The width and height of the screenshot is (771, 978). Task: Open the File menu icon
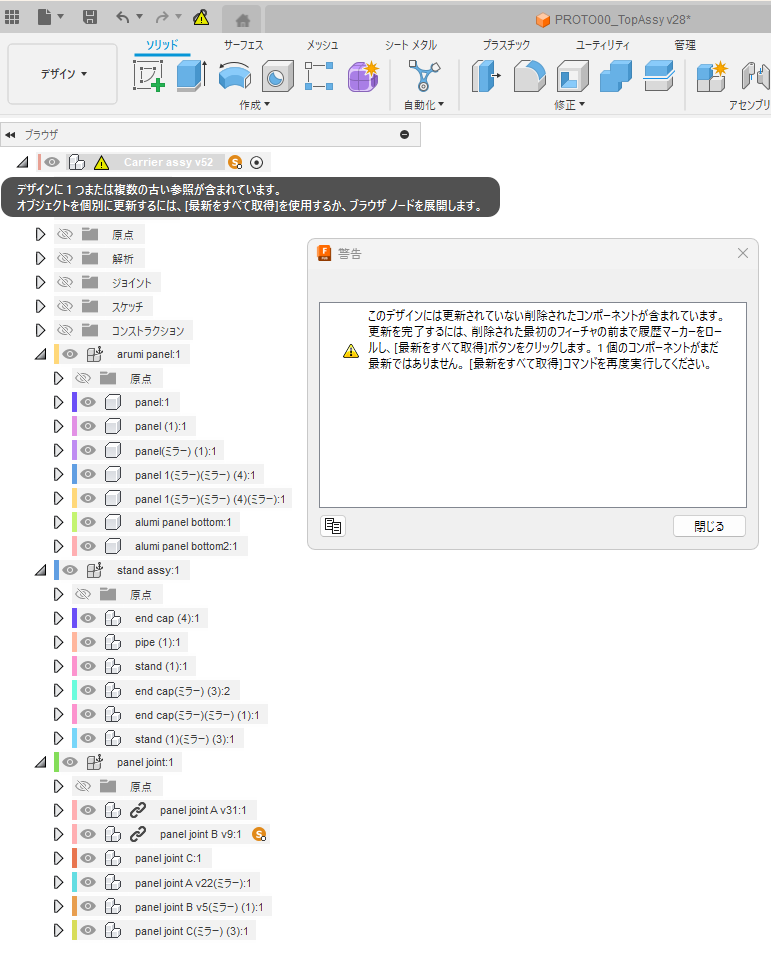point(44,17)
